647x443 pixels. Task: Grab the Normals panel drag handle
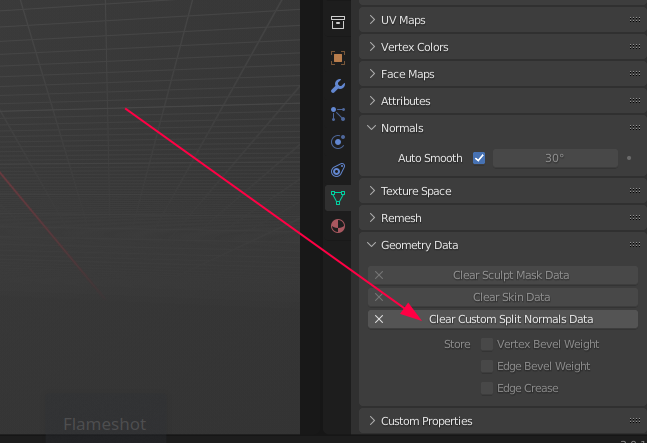(635, 127)
